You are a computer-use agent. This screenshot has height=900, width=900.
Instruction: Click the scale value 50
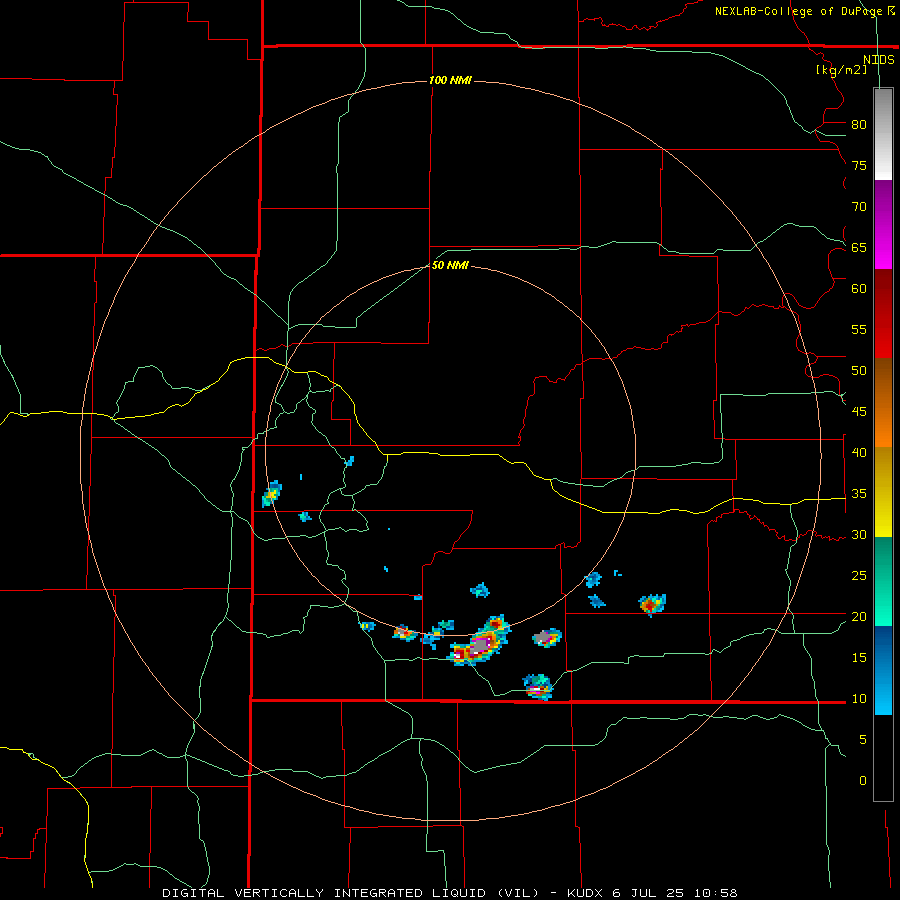click(x=859, y=371)
